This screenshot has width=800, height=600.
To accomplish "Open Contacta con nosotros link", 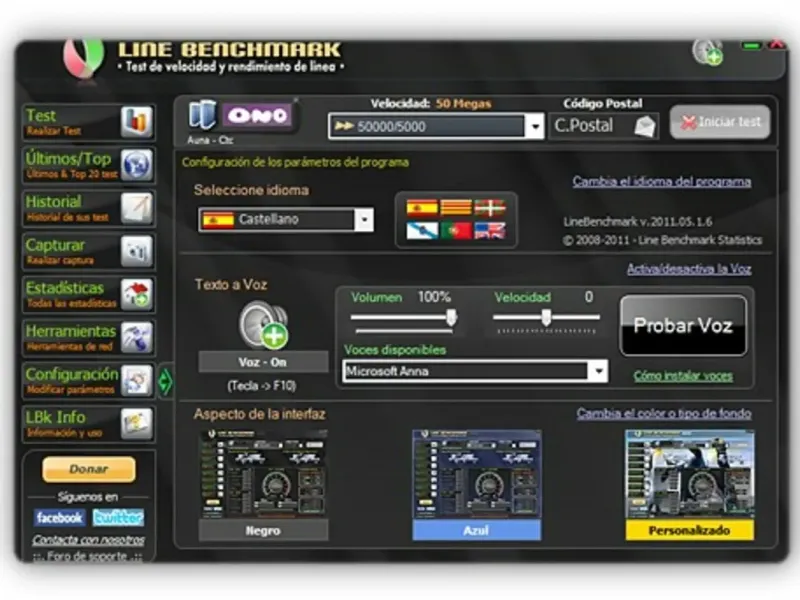I will click(x=88, y=540).
